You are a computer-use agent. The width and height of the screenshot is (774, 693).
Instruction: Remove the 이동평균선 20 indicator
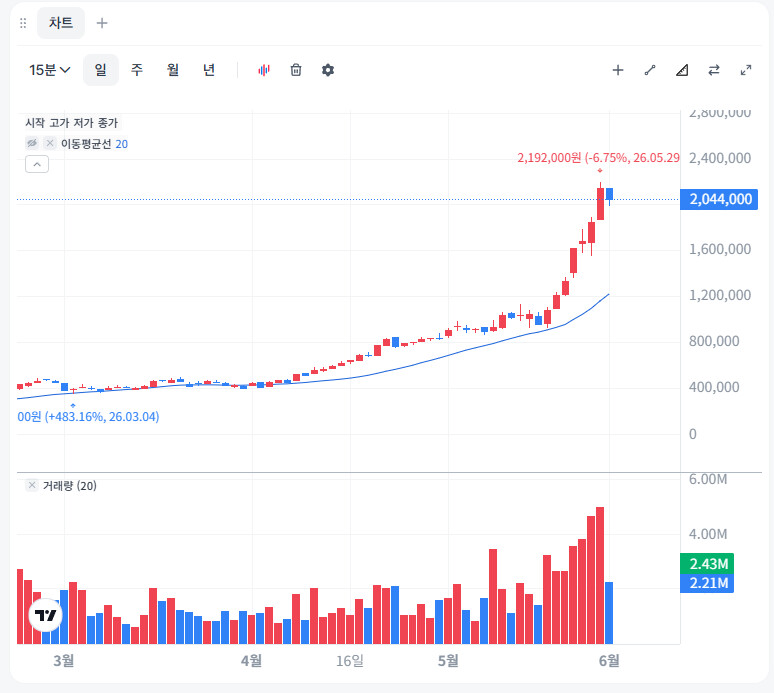pos(49,143)
